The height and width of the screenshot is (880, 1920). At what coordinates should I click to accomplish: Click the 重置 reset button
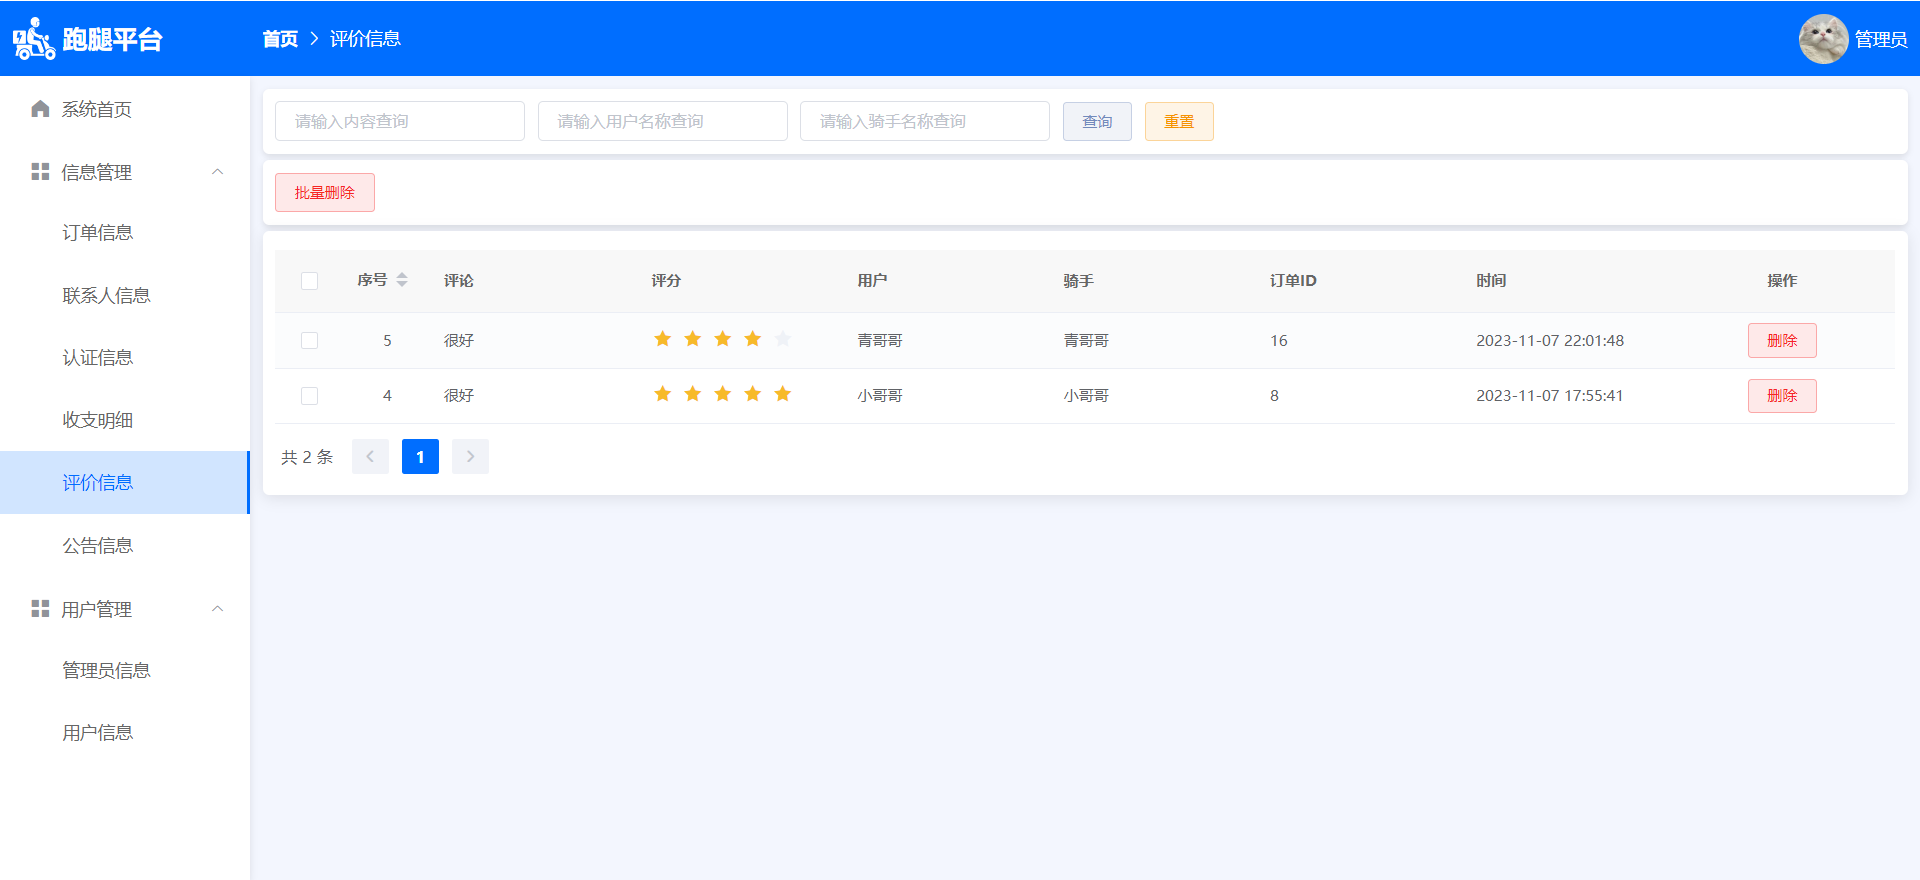point(1179,121)
